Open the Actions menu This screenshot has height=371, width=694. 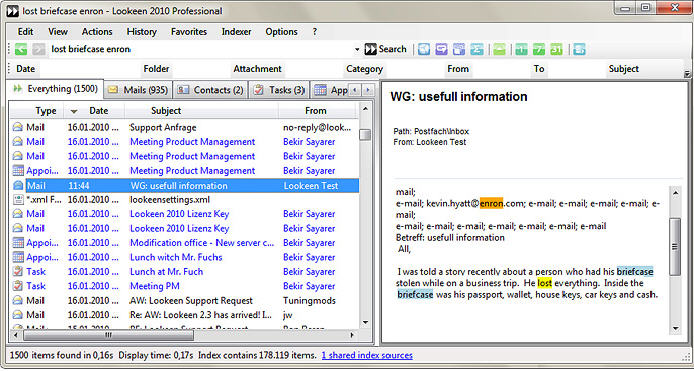(97, 32)
